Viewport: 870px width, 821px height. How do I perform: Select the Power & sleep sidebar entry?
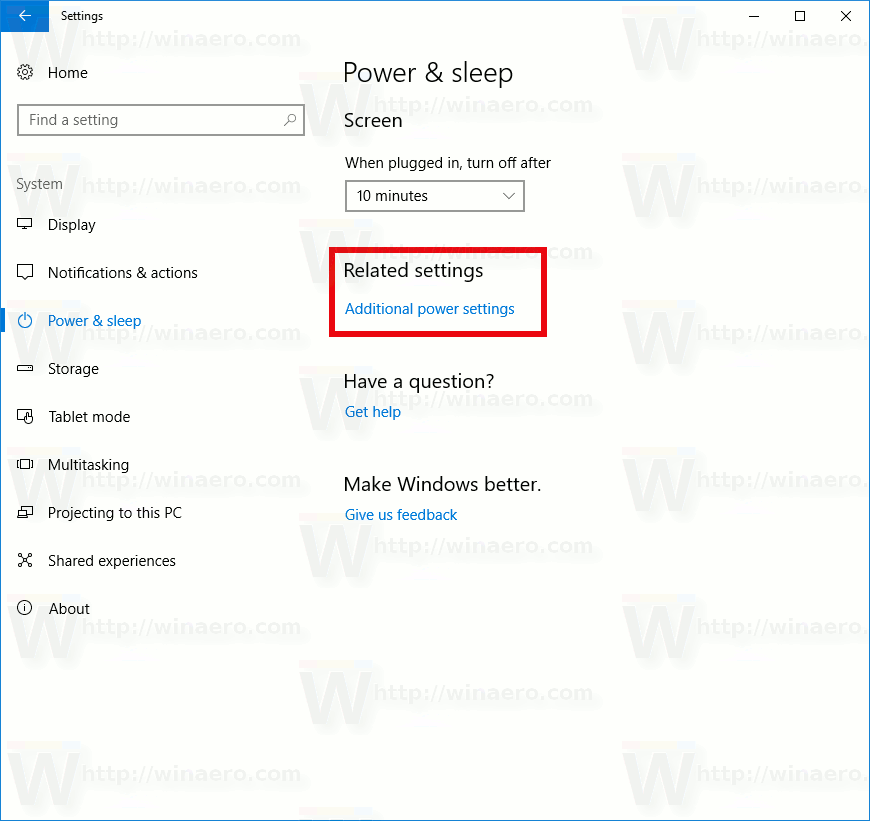(94, 320)
